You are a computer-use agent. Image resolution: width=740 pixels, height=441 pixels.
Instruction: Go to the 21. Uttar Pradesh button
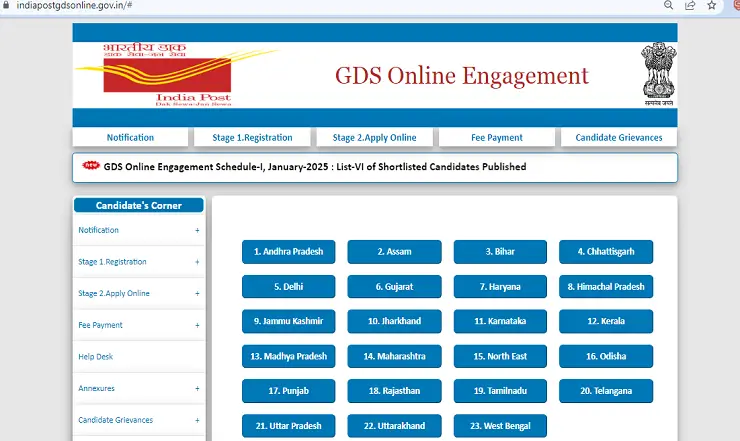pyautogui.click(x=288, y=426)
